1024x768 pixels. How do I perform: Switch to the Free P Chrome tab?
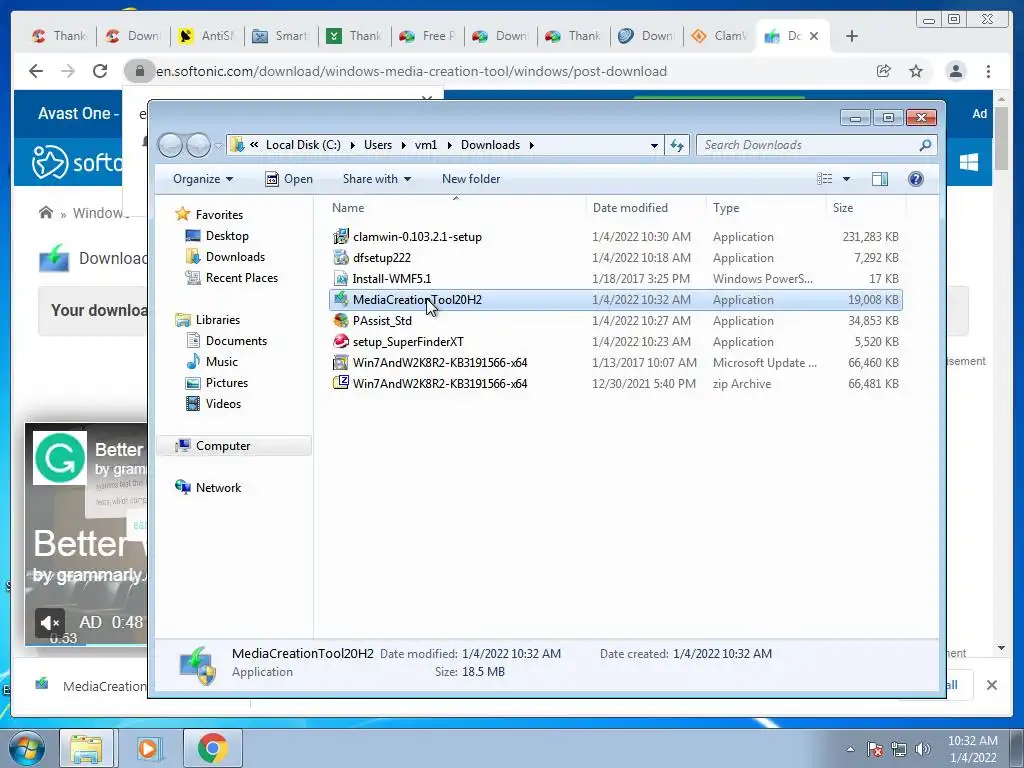click(426, 36)
